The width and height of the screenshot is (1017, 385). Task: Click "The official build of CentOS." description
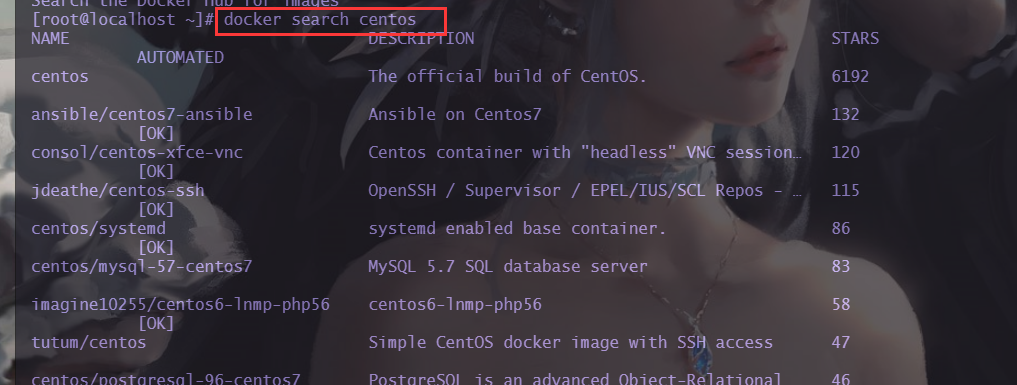[508, 76]
